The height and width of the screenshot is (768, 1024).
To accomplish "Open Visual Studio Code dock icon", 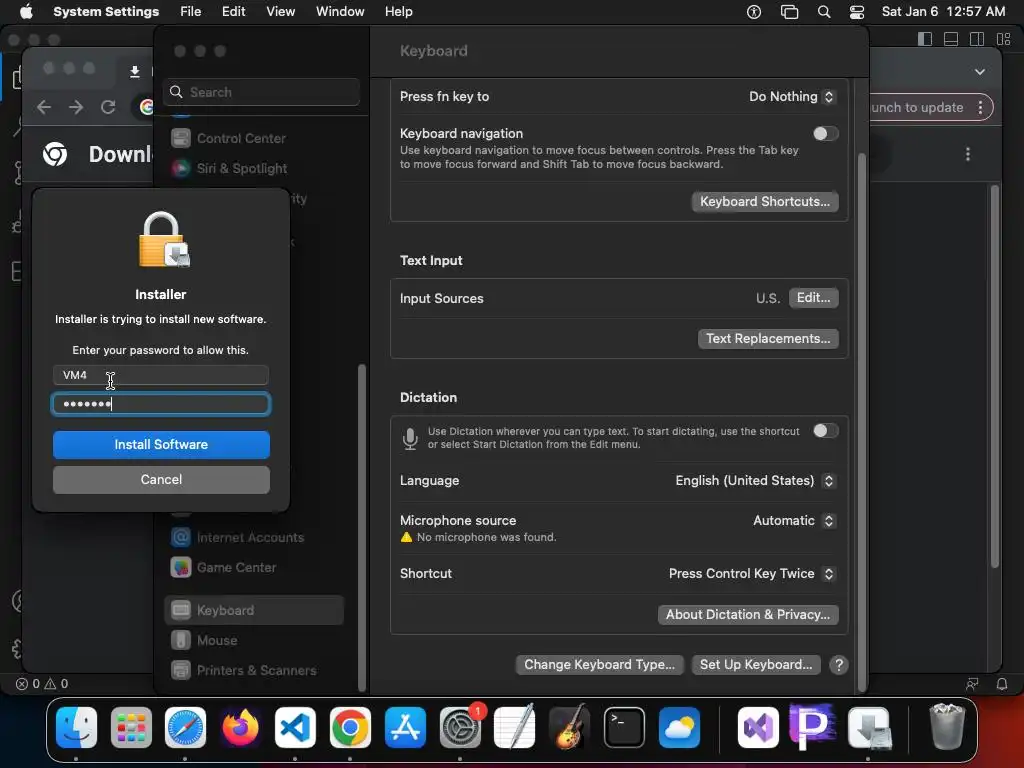I will 295,728.
